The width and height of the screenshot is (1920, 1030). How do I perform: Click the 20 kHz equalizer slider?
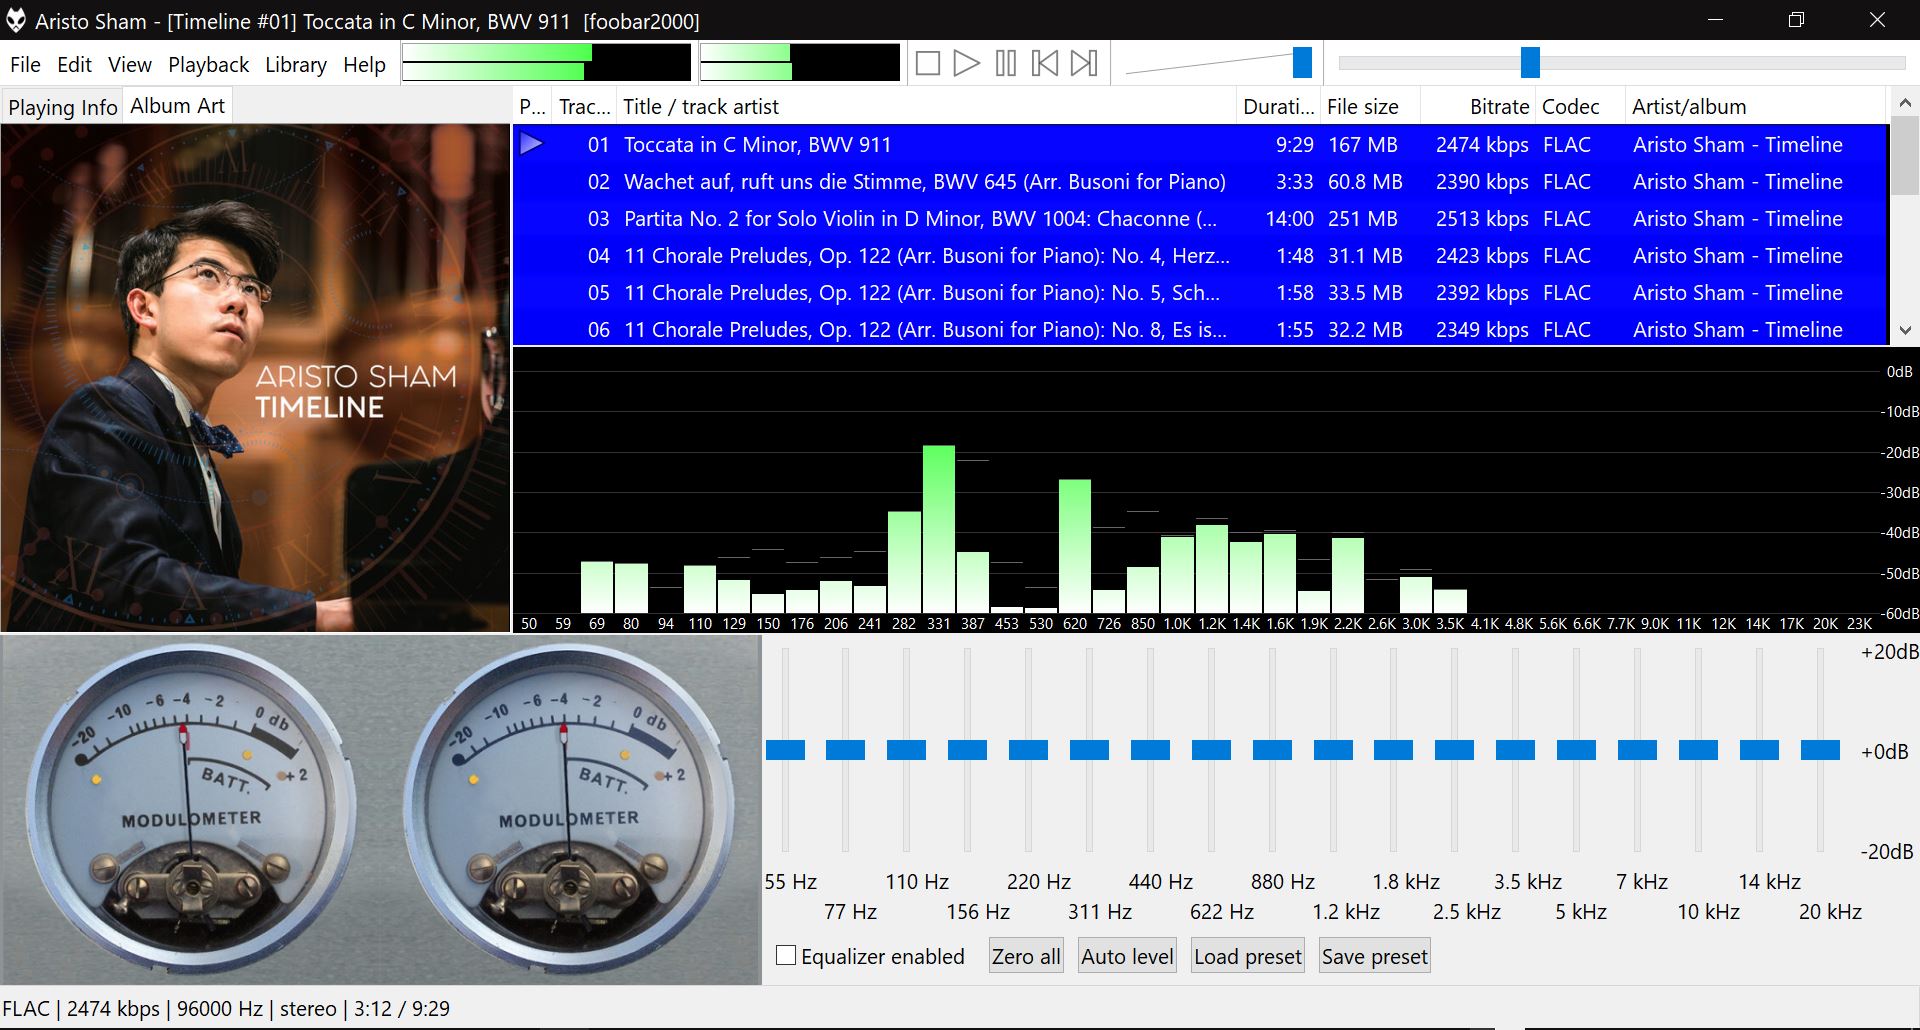click(1821, 750)
